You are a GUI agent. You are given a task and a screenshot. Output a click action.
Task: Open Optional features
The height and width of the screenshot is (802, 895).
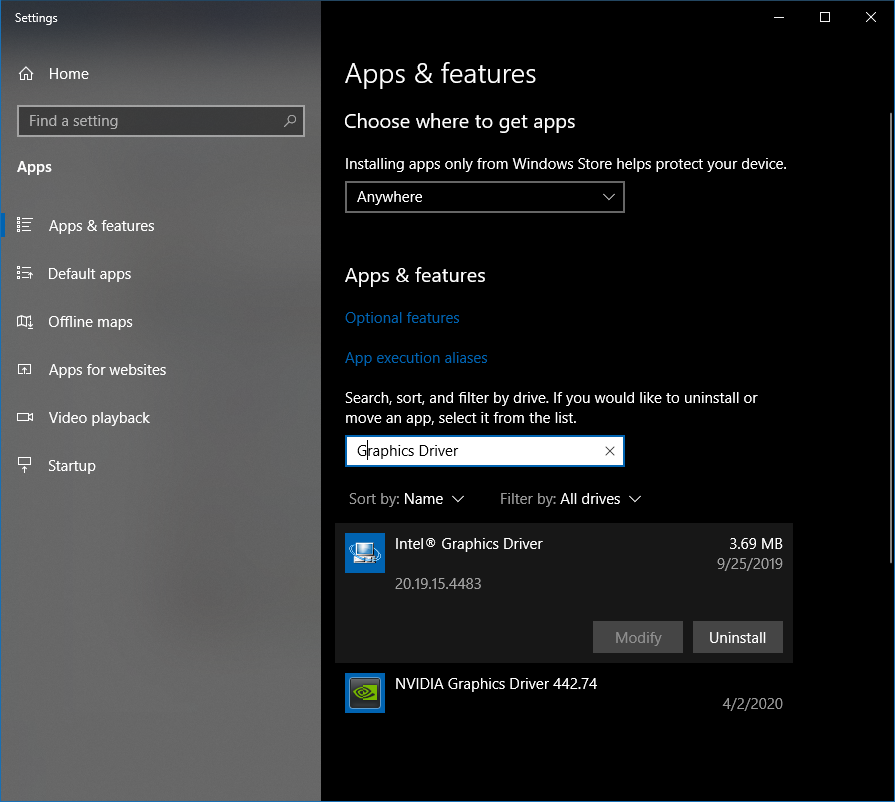pos(402,318)
